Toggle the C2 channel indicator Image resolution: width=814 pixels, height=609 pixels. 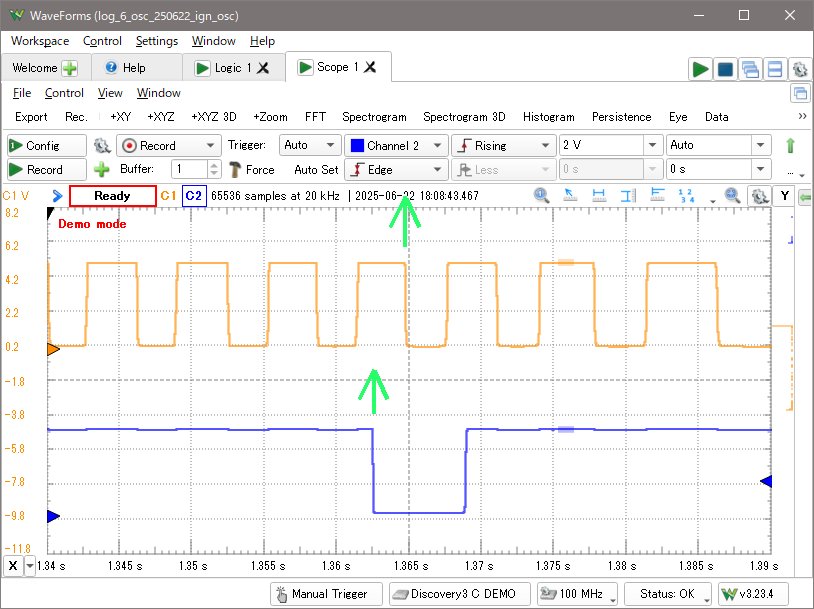[x=194, y=196]
